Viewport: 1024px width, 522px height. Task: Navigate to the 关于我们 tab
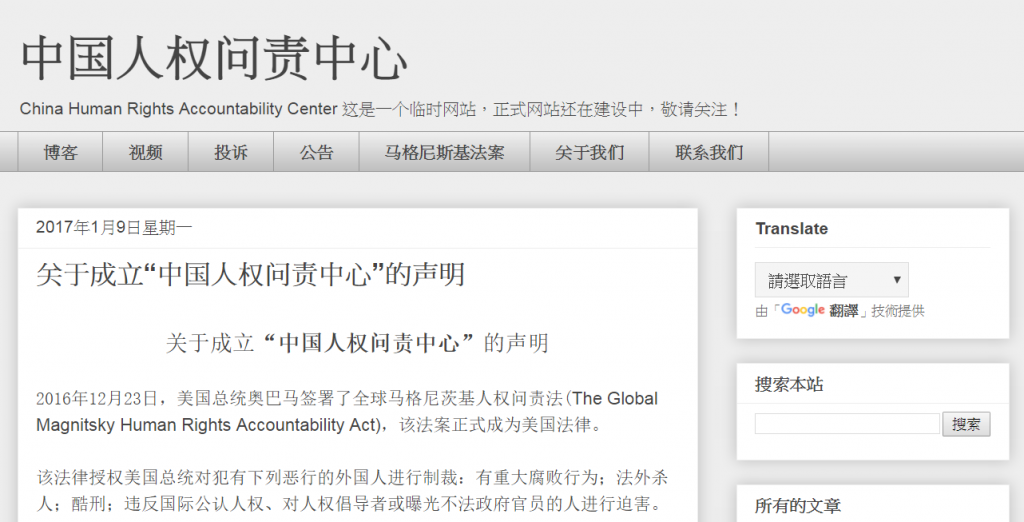[x=590, y=153]
